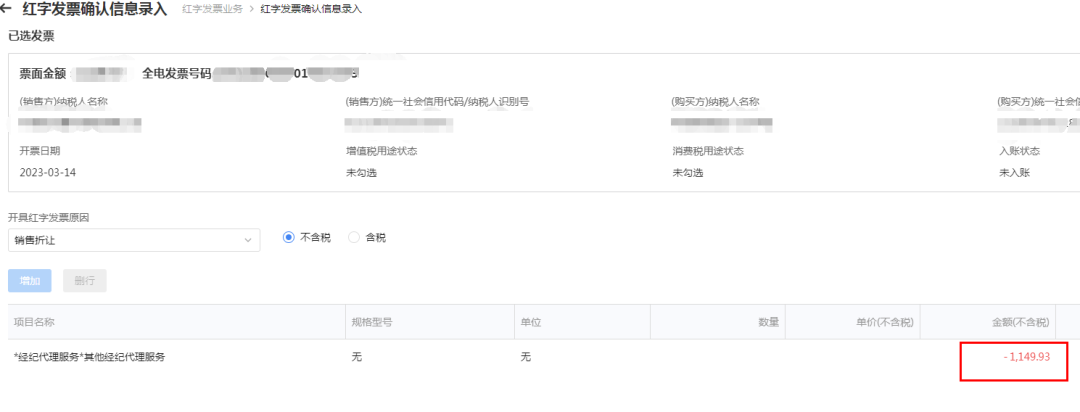Select the 含税 radio button
The width and height of the screenshot is (1080, 412).
click(354, 238)
